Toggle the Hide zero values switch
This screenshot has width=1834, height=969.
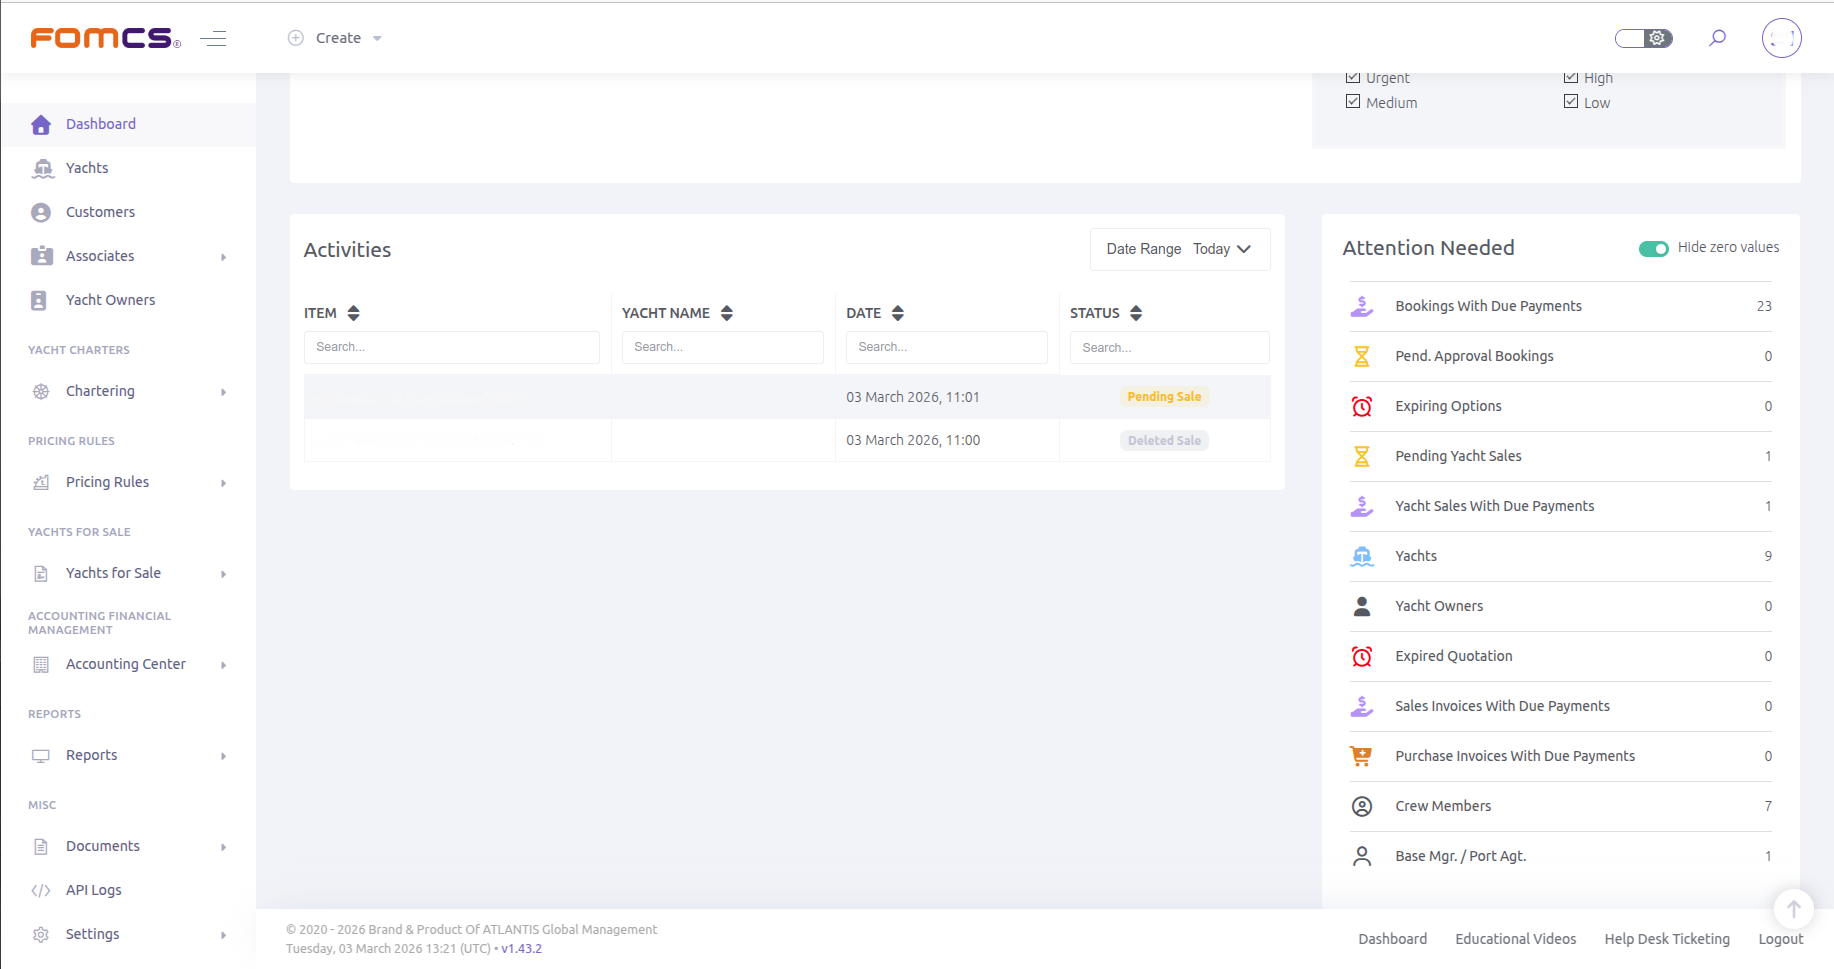1653,248
